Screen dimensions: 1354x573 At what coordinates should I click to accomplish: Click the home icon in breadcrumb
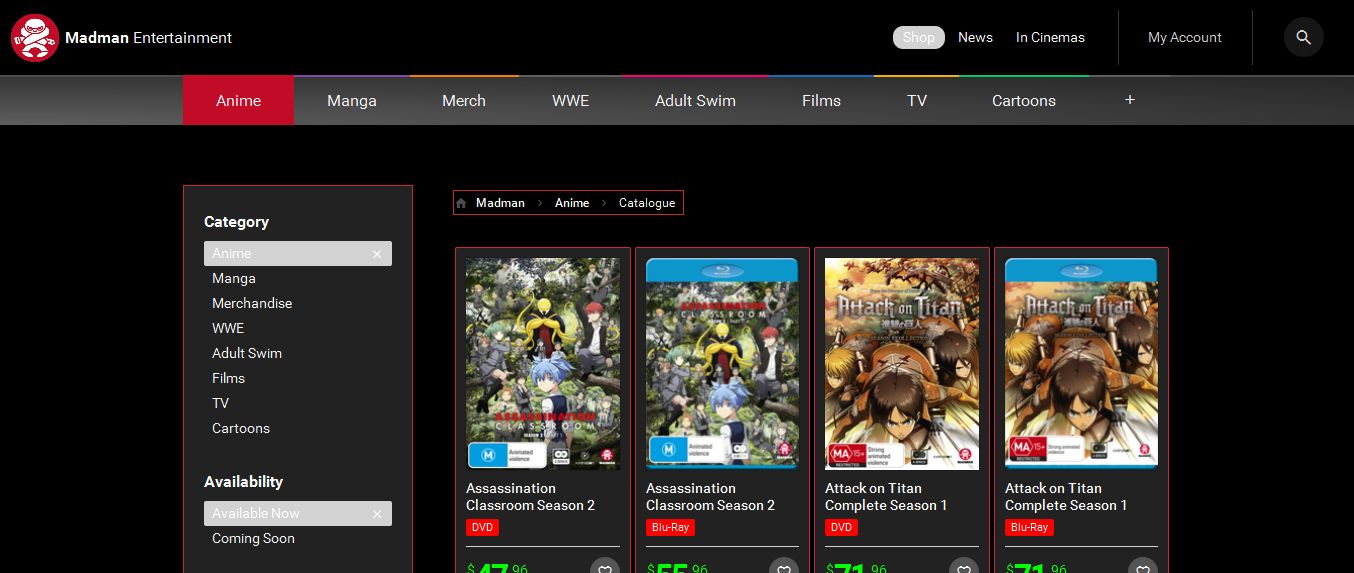(461, 203)
